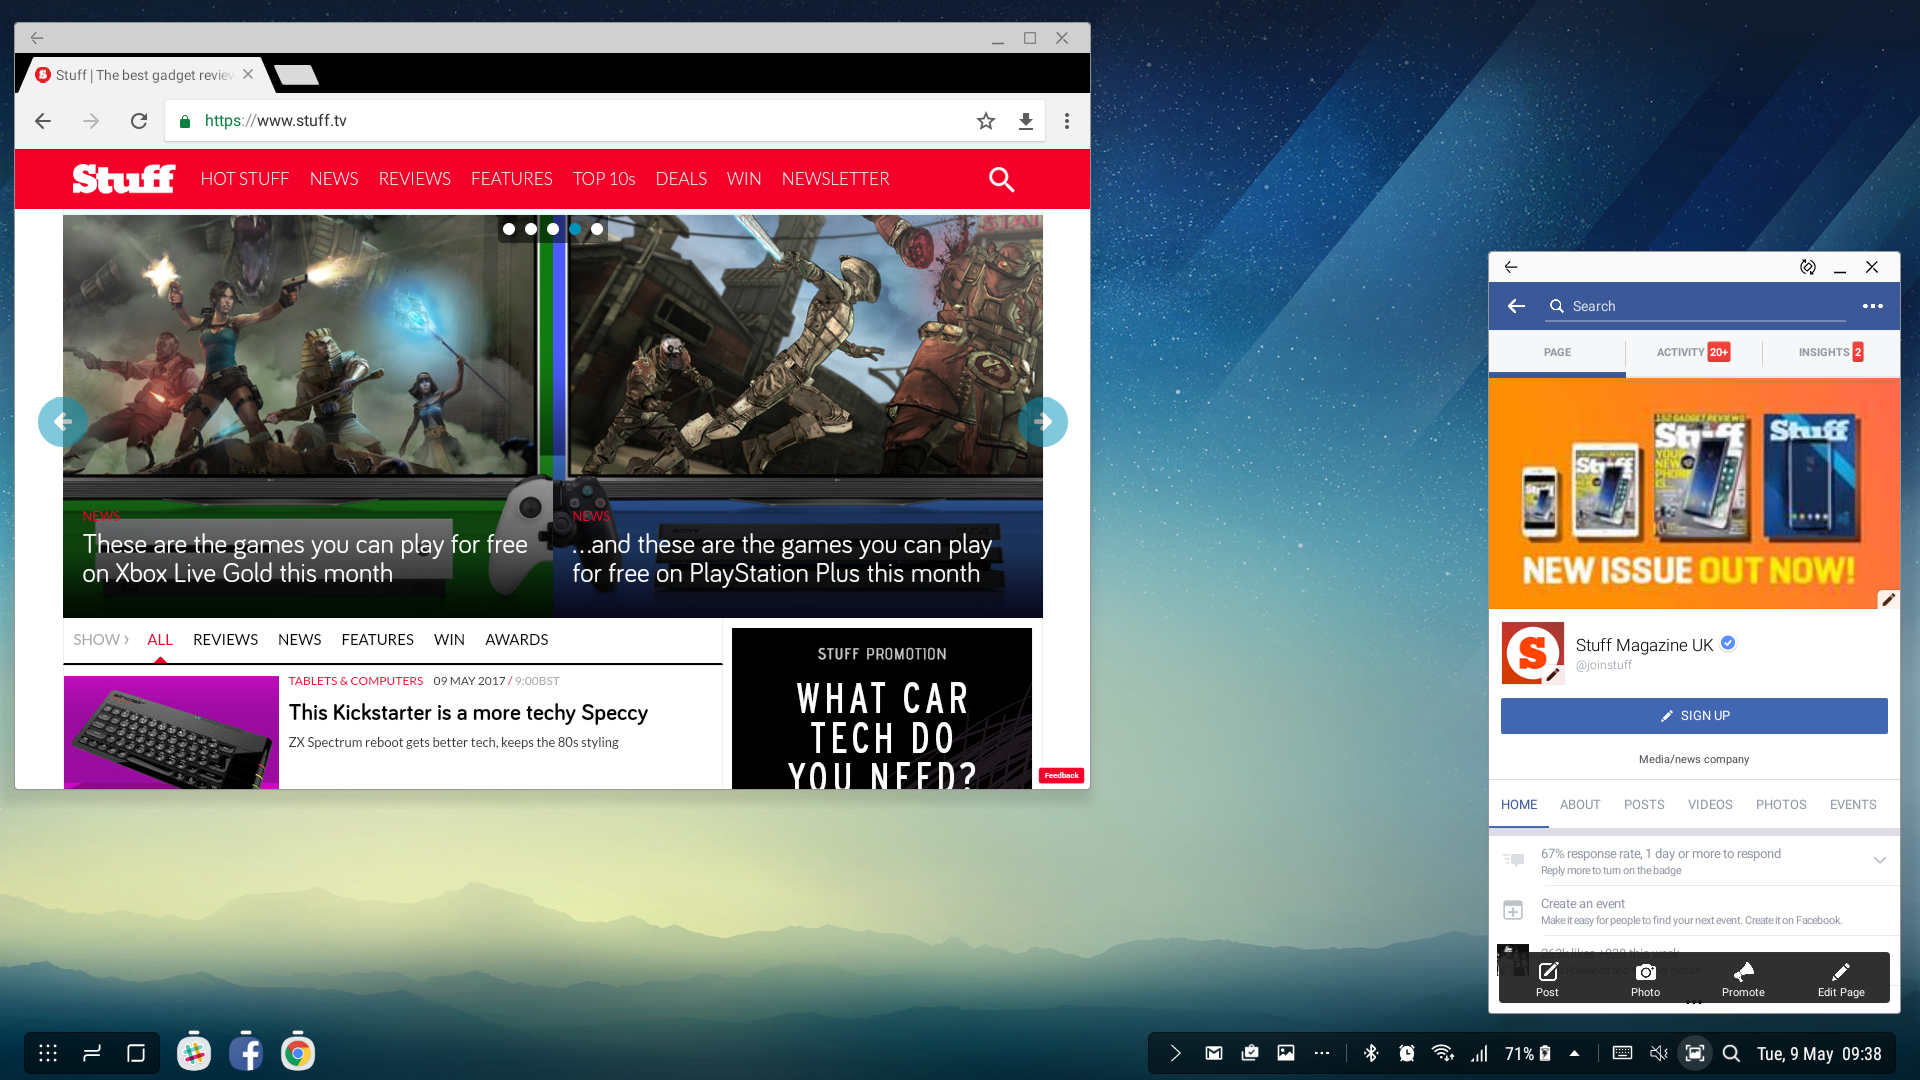Click Edit Page pencil icon
Viewport: 1920px width, 1080px height.
coord(1841,978)
